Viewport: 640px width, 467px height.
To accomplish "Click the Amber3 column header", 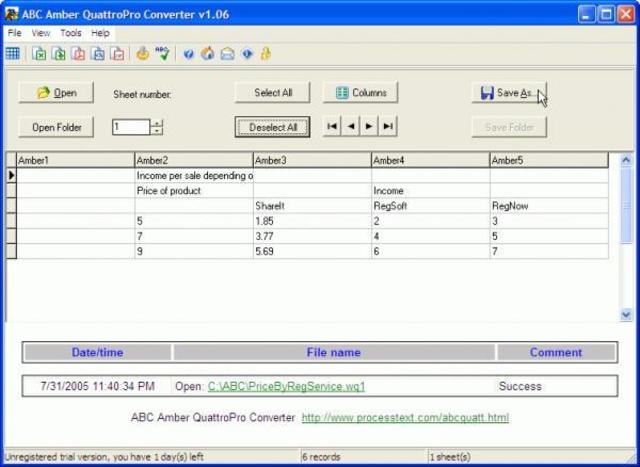I will 312,160.
